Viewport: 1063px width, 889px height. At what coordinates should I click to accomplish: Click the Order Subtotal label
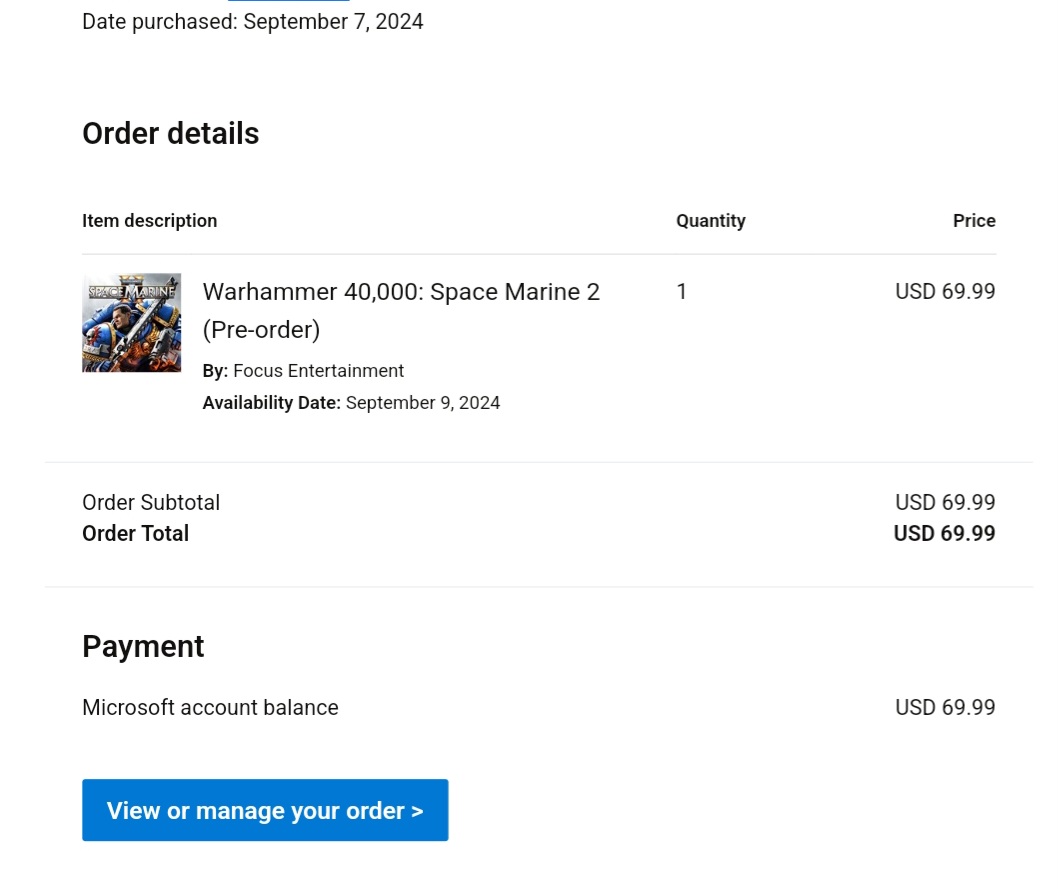click(x=151, y=502)
